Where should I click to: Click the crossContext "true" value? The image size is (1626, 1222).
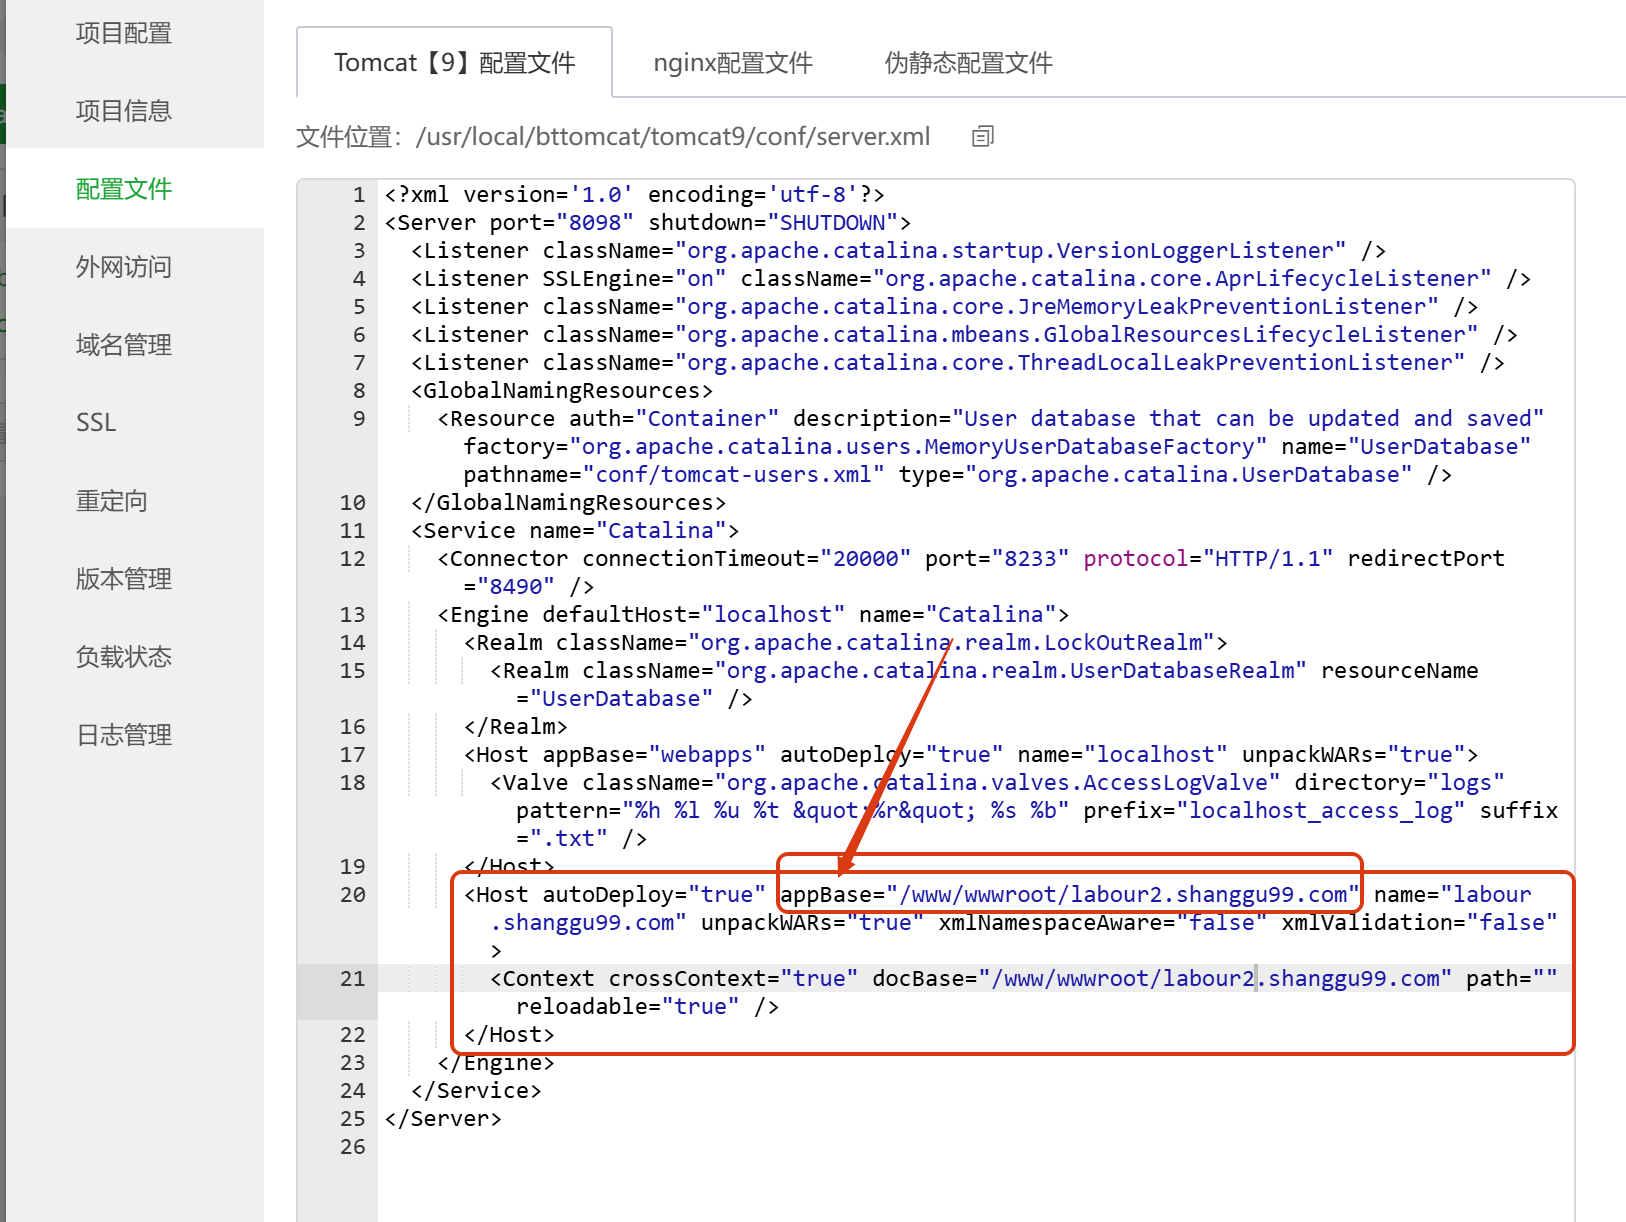click(819, 978)
